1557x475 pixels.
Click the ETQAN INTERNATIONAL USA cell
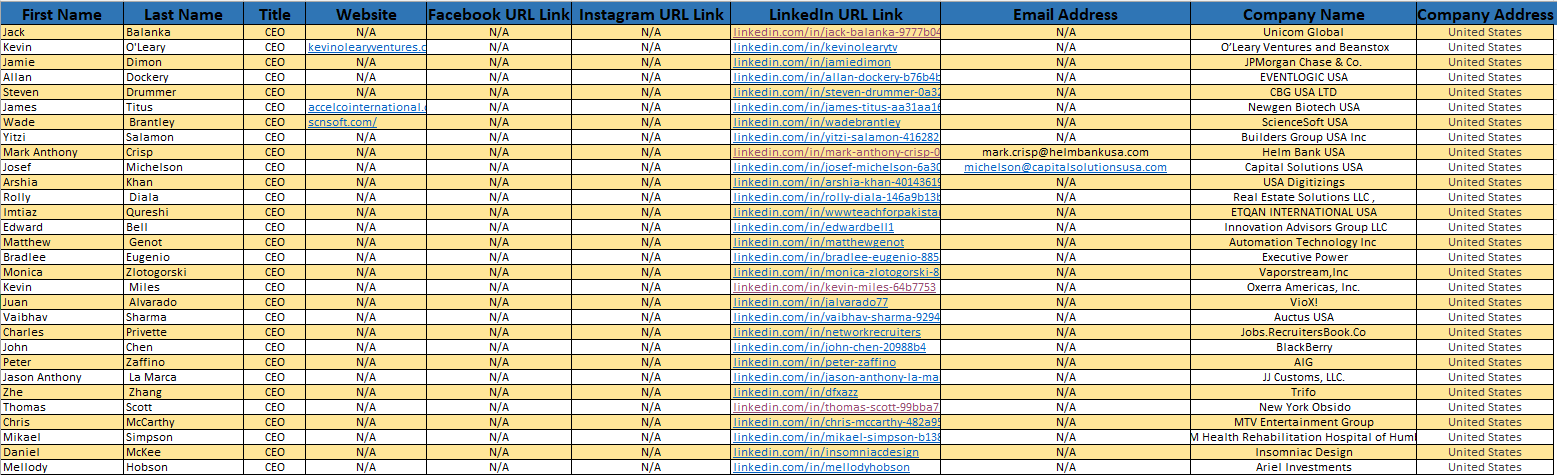click(1303, 212)
